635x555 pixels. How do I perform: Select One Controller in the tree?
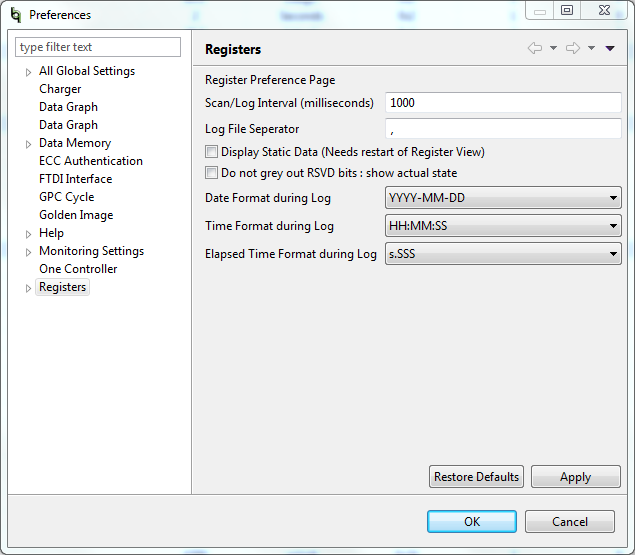tap(78, 269)
